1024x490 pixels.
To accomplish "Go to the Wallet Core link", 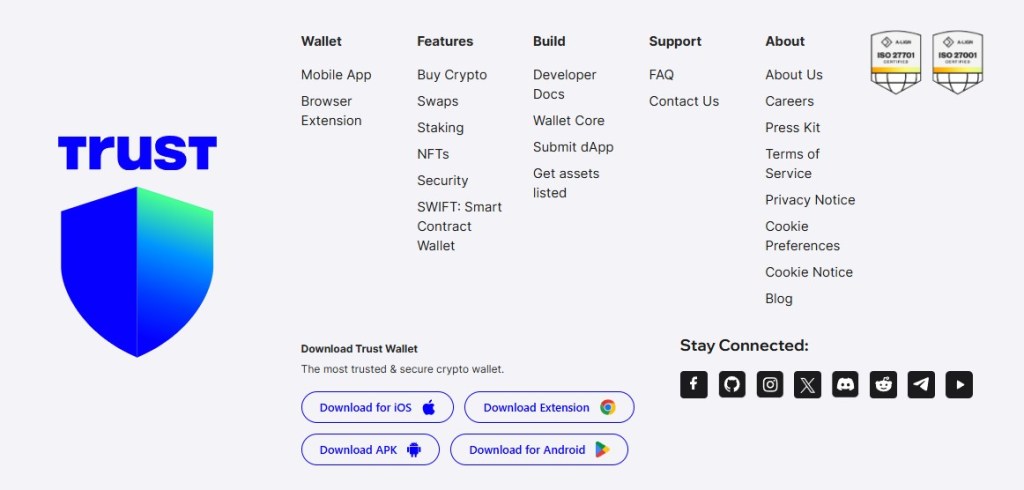I will click(568, 121).
